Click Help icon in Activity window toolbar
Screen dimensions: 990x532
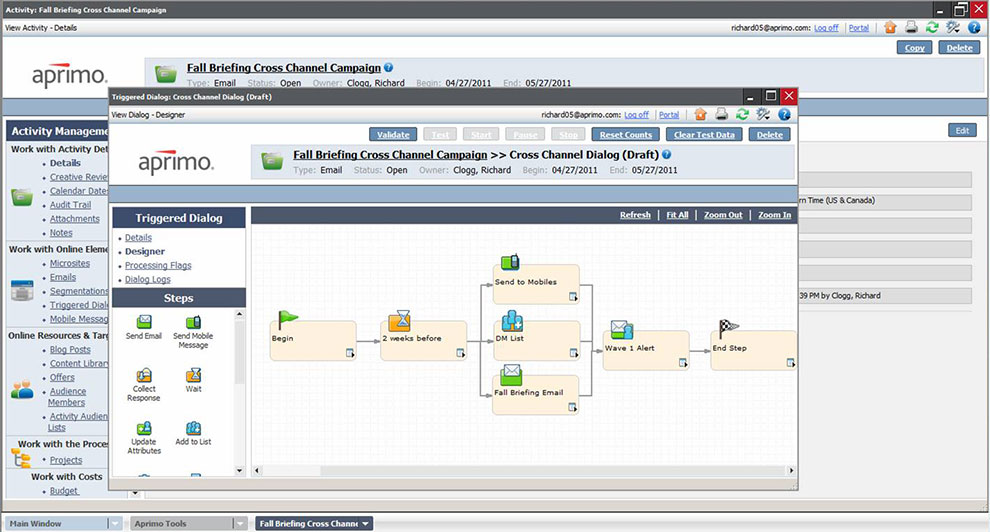(974, 27)
